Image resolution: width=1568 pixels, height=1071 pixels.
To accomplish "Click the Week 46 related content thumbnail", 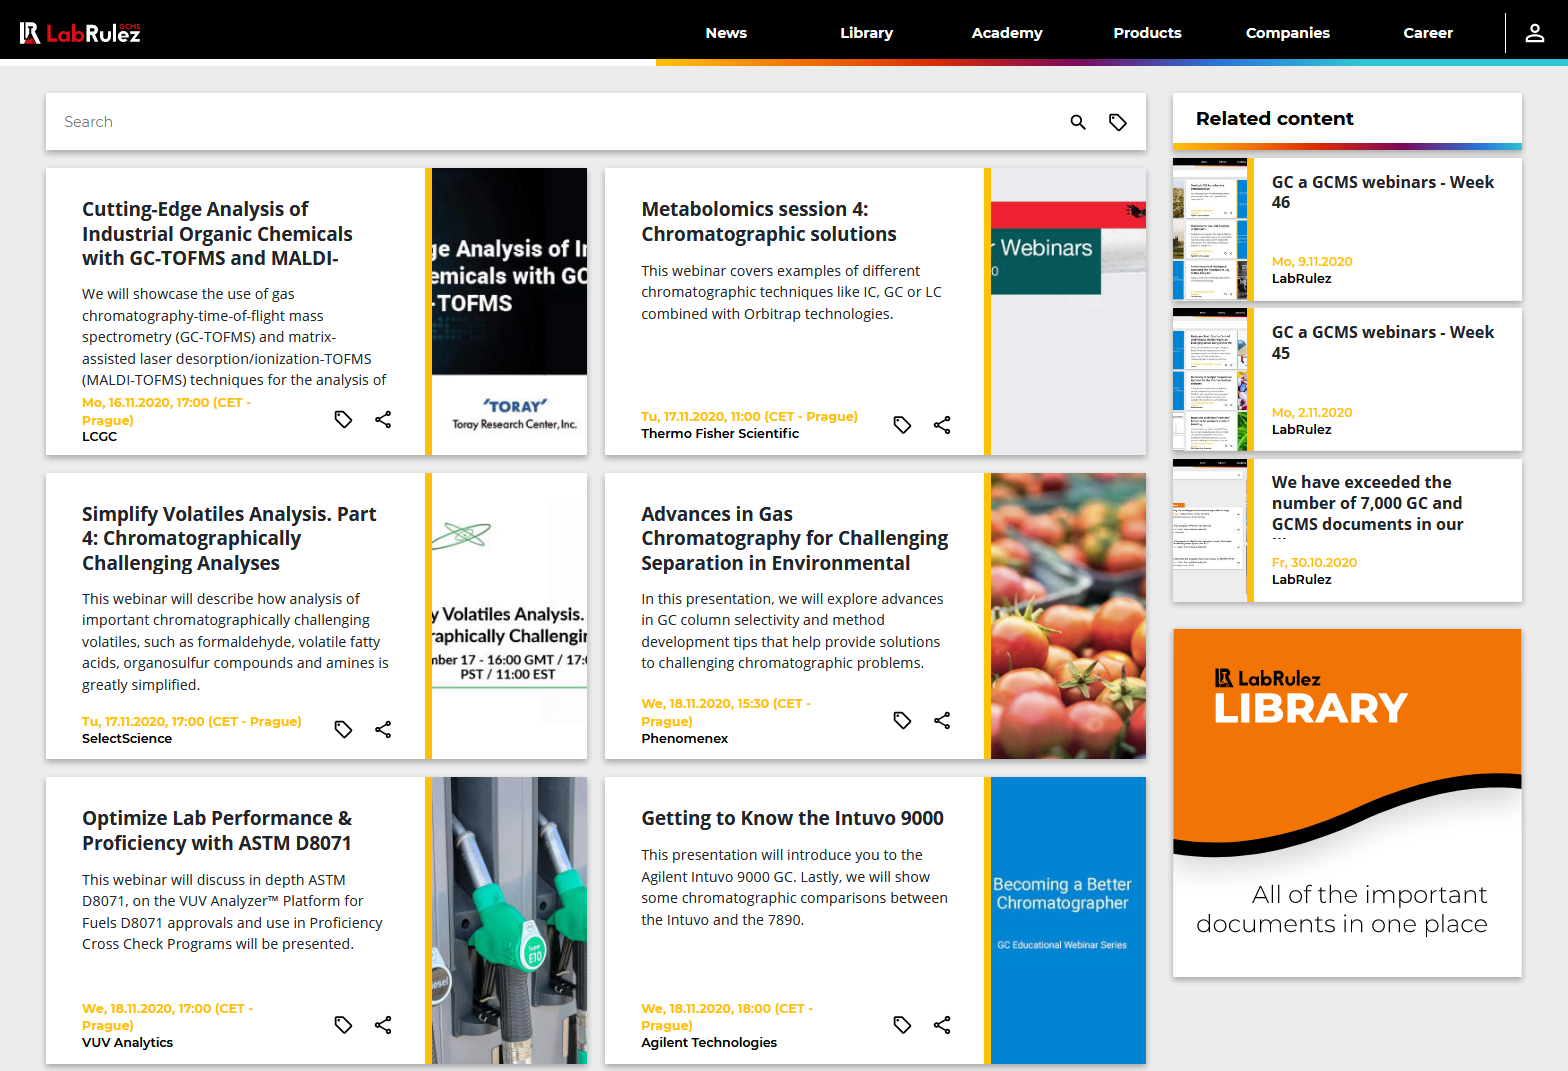I will pyautogui.click(x=1210, y=229).
